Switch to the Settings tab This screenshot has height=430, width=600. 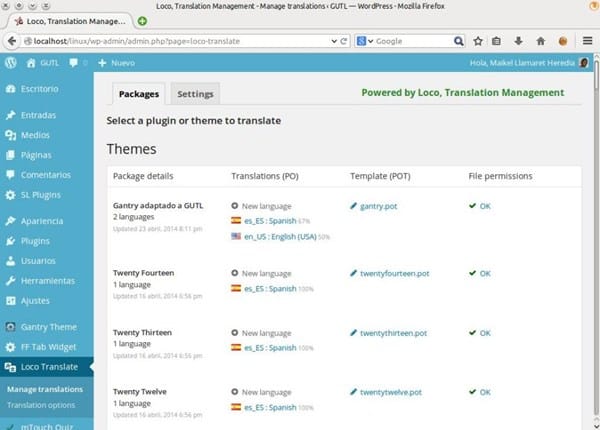[x=195, y=94]
